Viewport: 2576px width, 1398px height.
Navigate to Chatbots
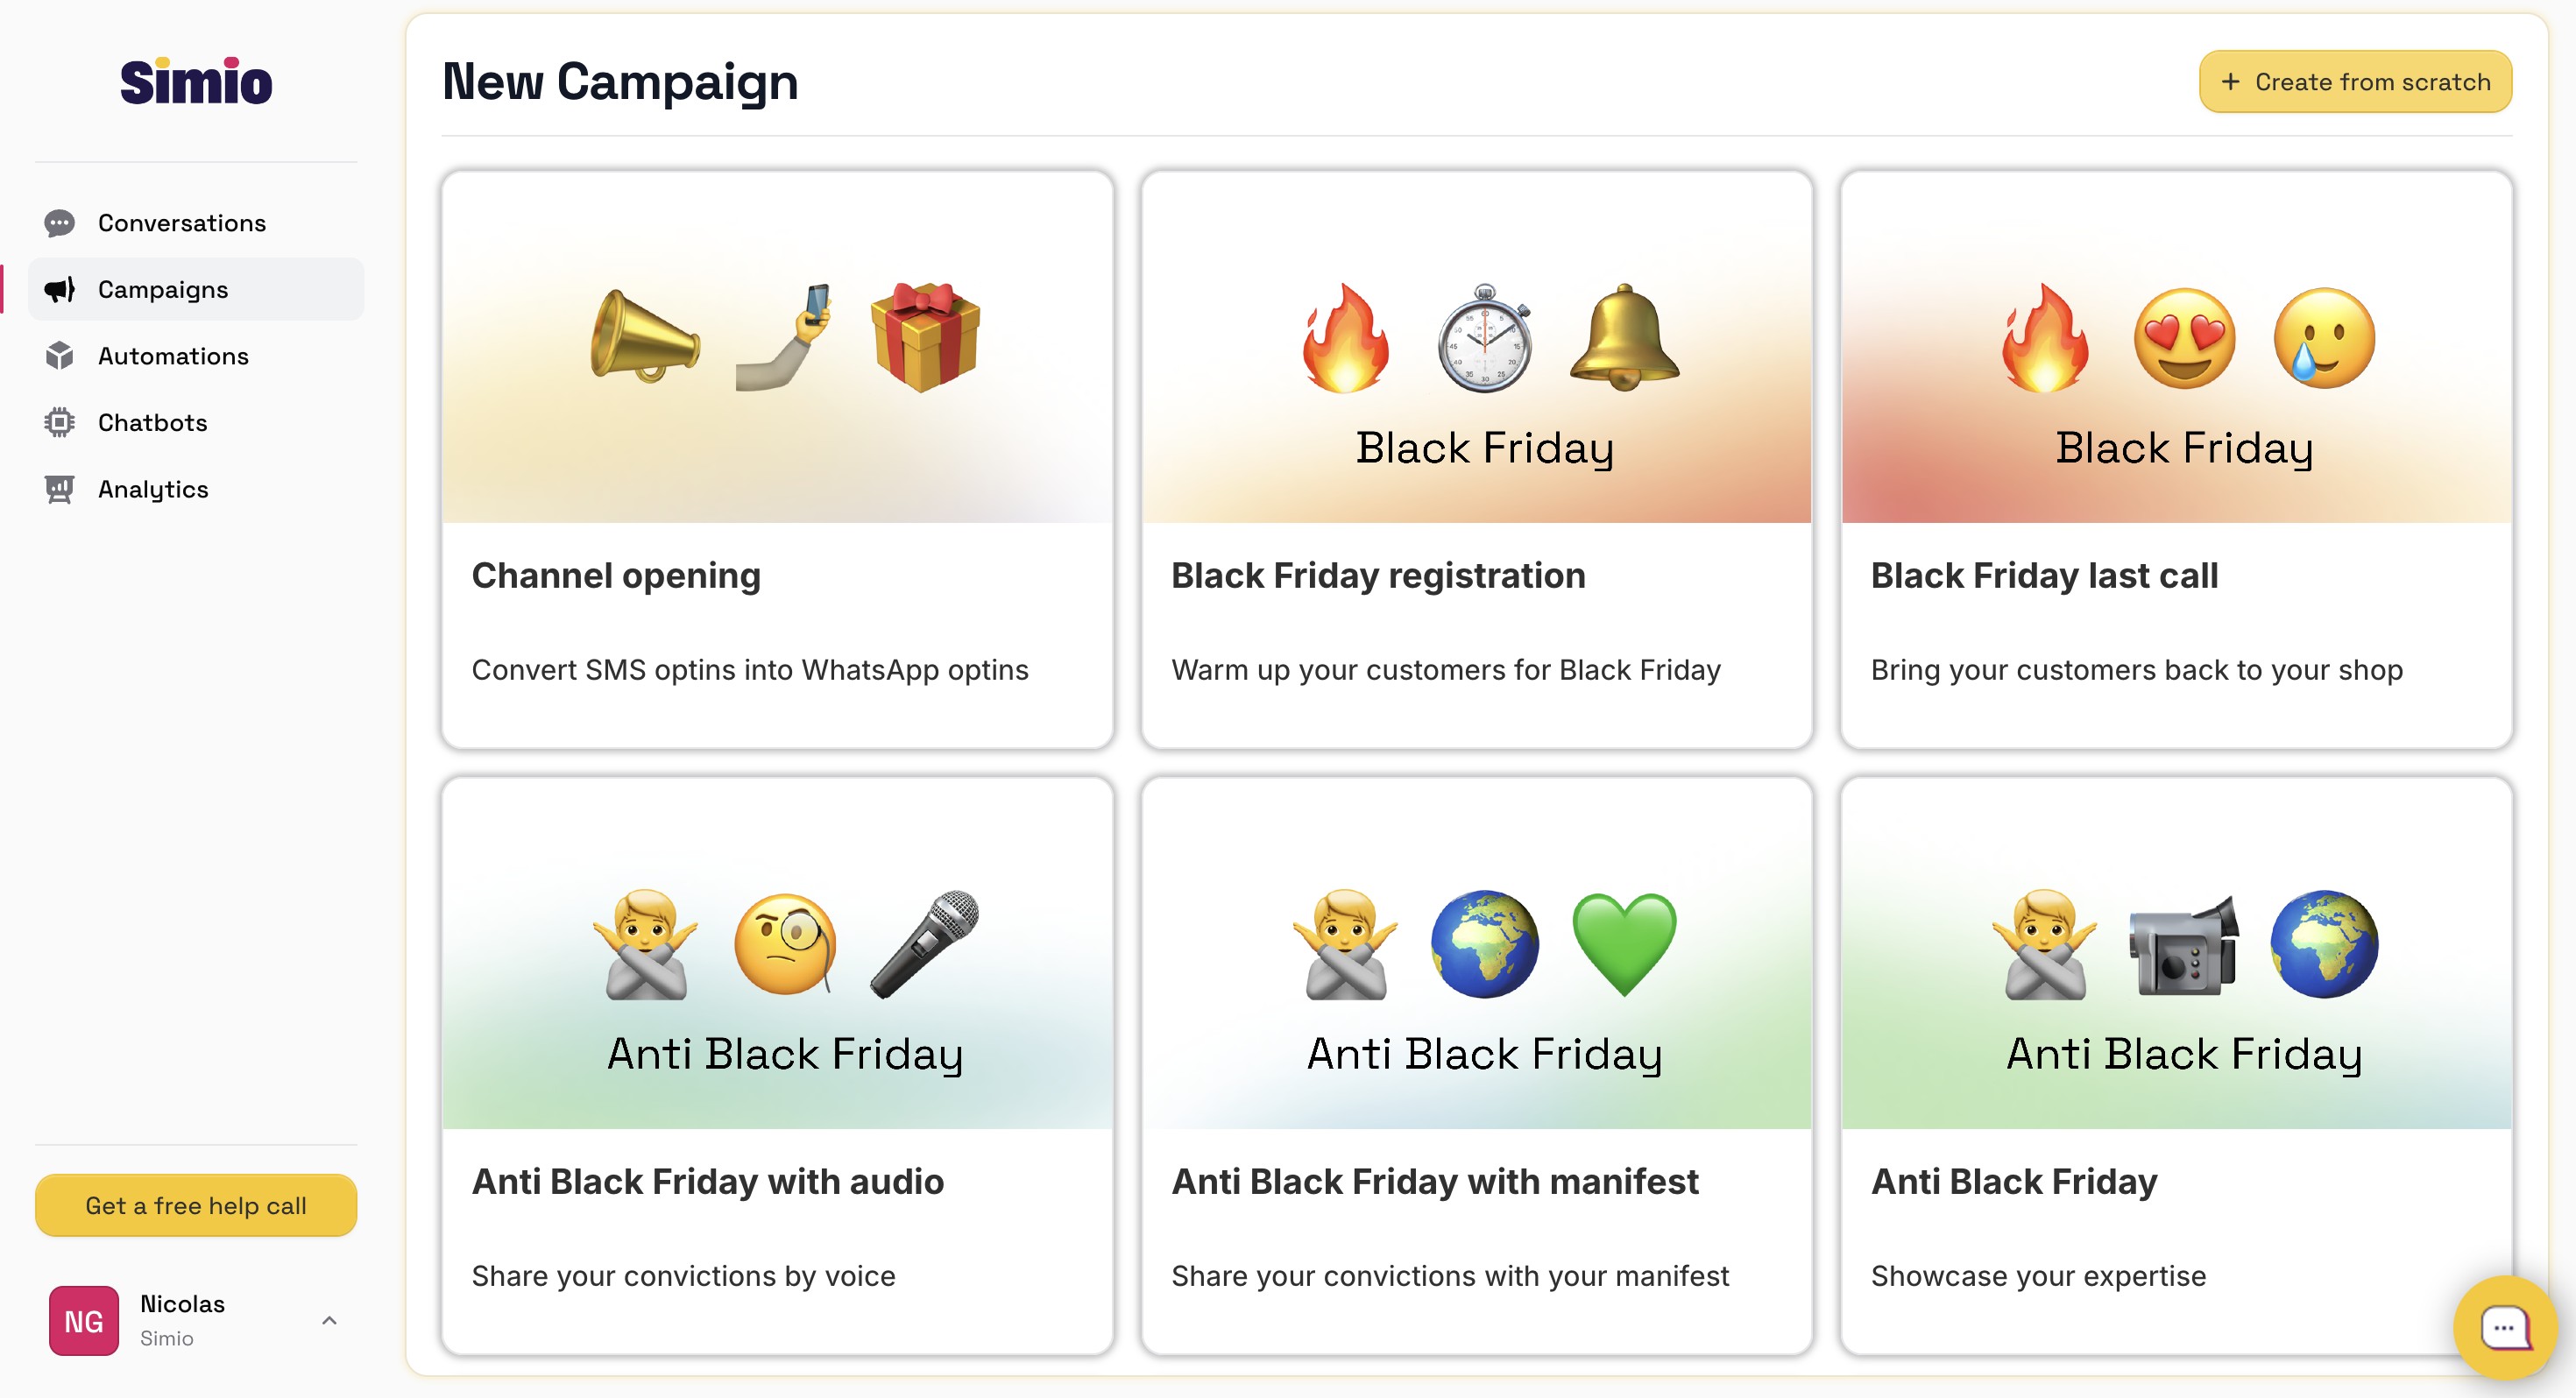click(x=153, y=423)
